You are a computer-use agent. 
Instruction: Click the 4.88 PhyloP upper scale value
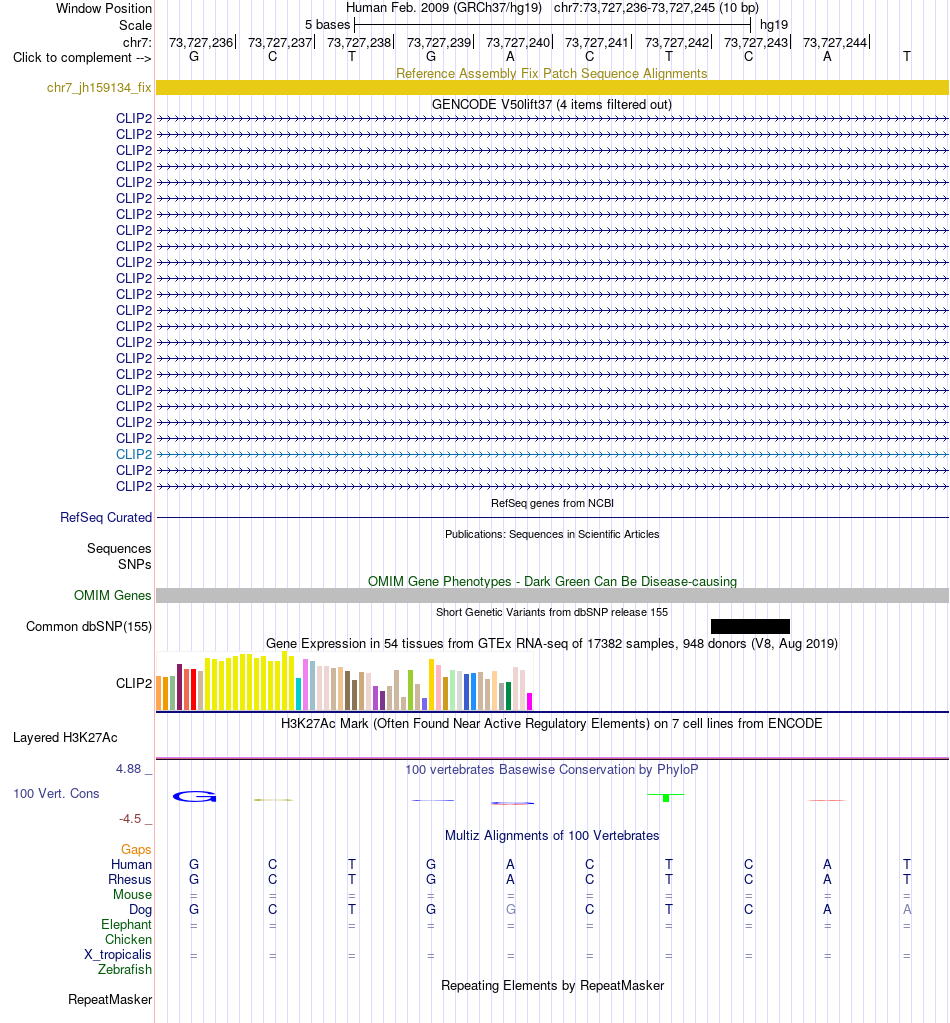(x=129, y=769)
